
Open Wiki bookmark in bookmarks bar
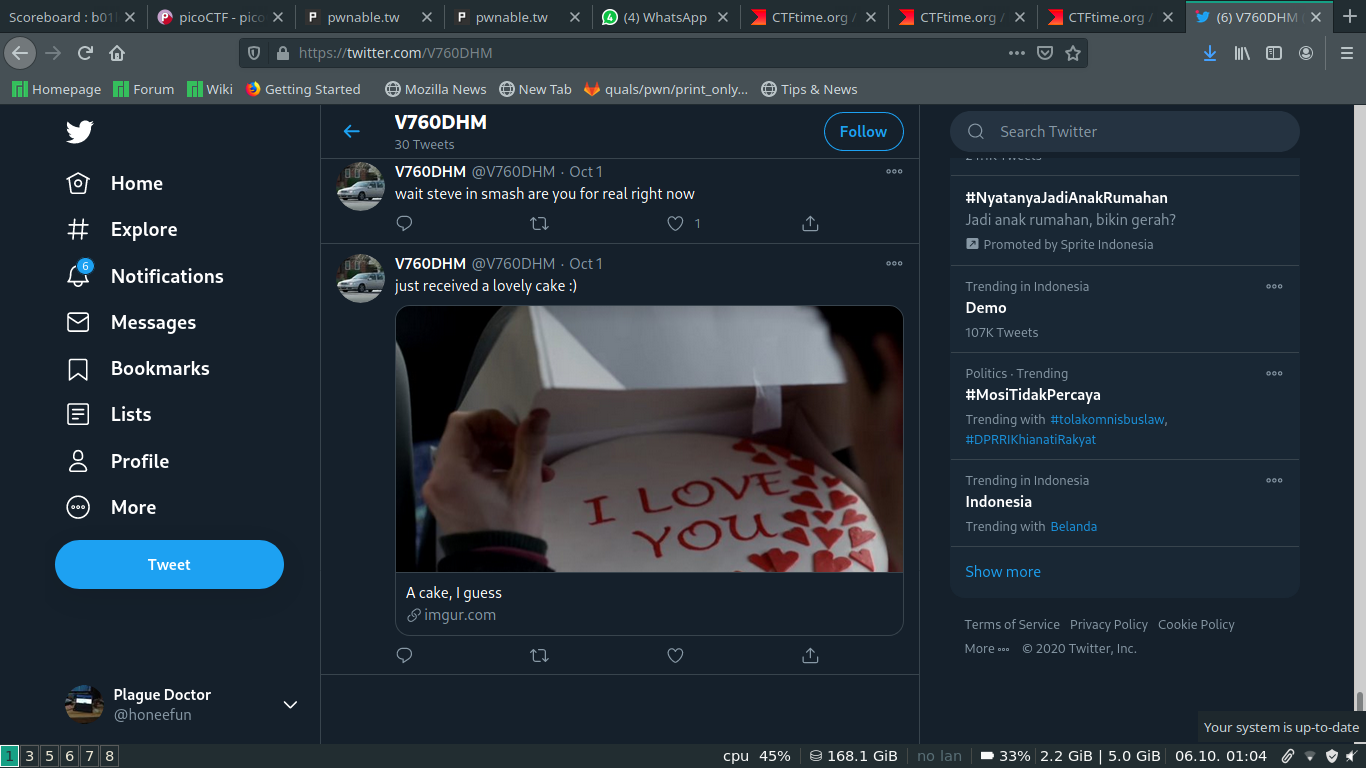[210, 89]
